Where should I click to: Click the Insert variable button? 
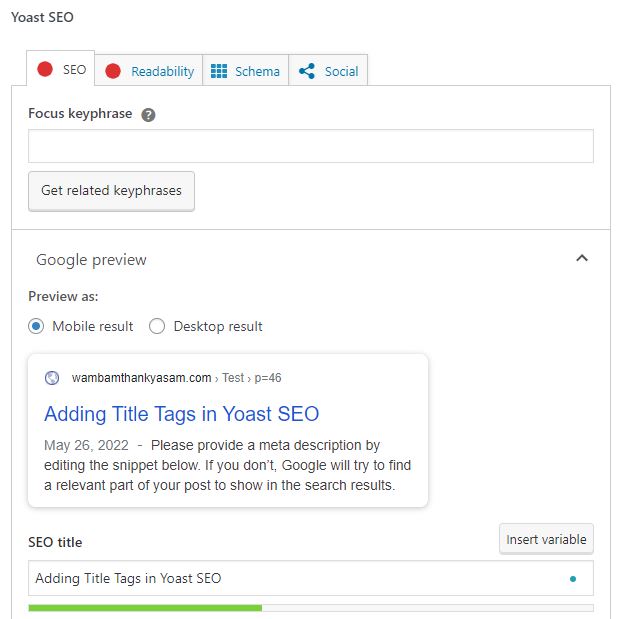[546, 539]
